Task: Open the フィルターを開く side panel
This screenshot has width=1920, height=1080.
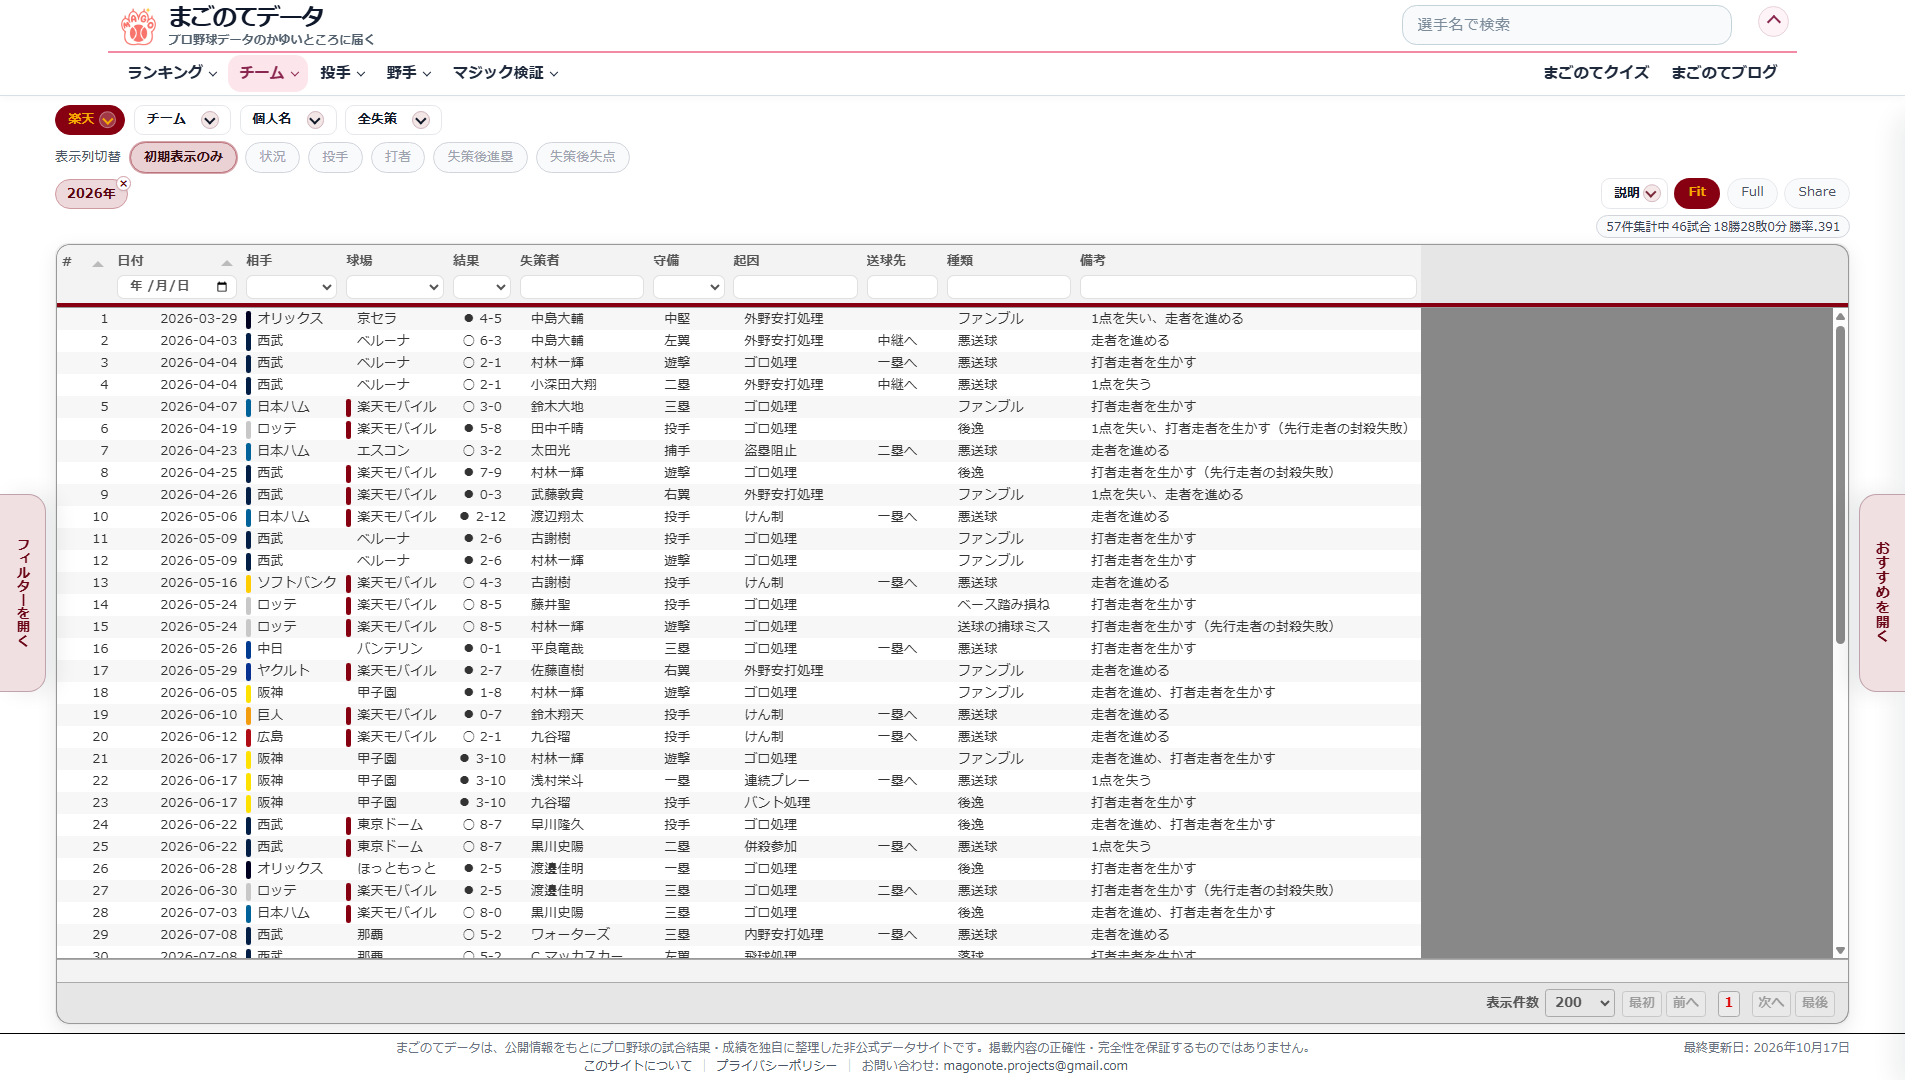Action: (23, 593)
